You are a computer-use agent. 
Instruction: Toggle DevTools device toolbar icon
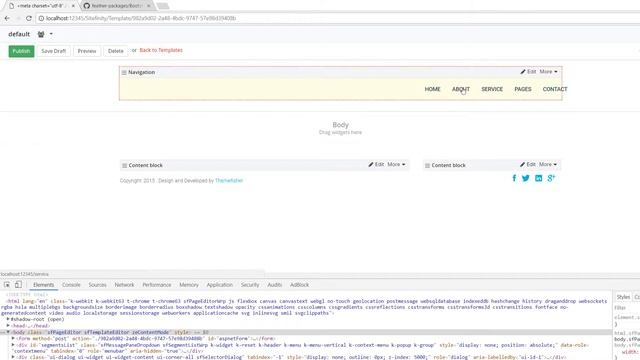(18, 285)
